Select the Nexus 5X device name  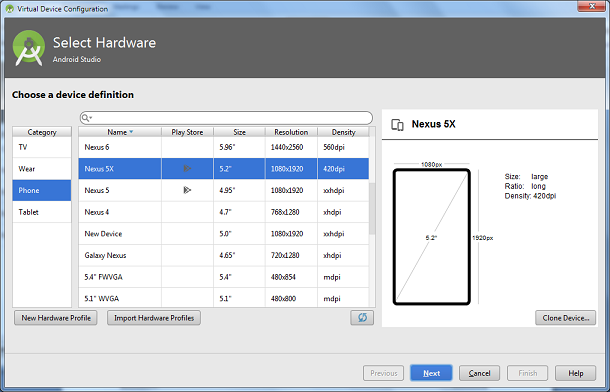99,169
